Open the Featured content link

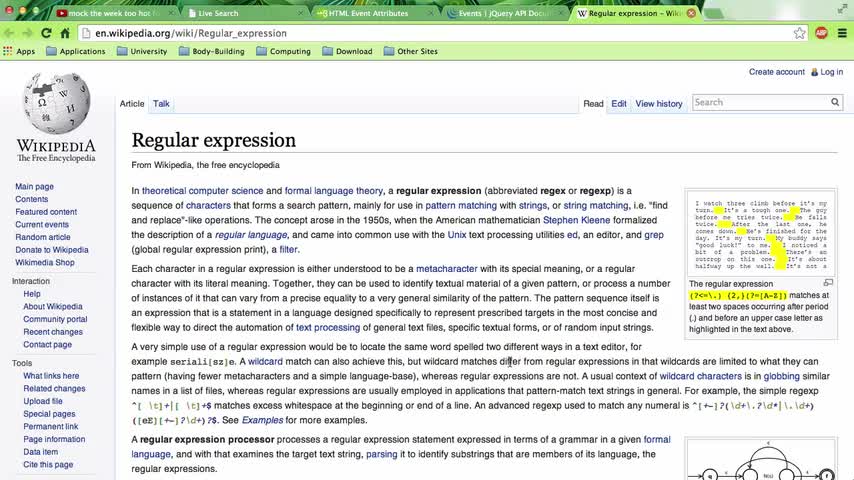point(46,211)
